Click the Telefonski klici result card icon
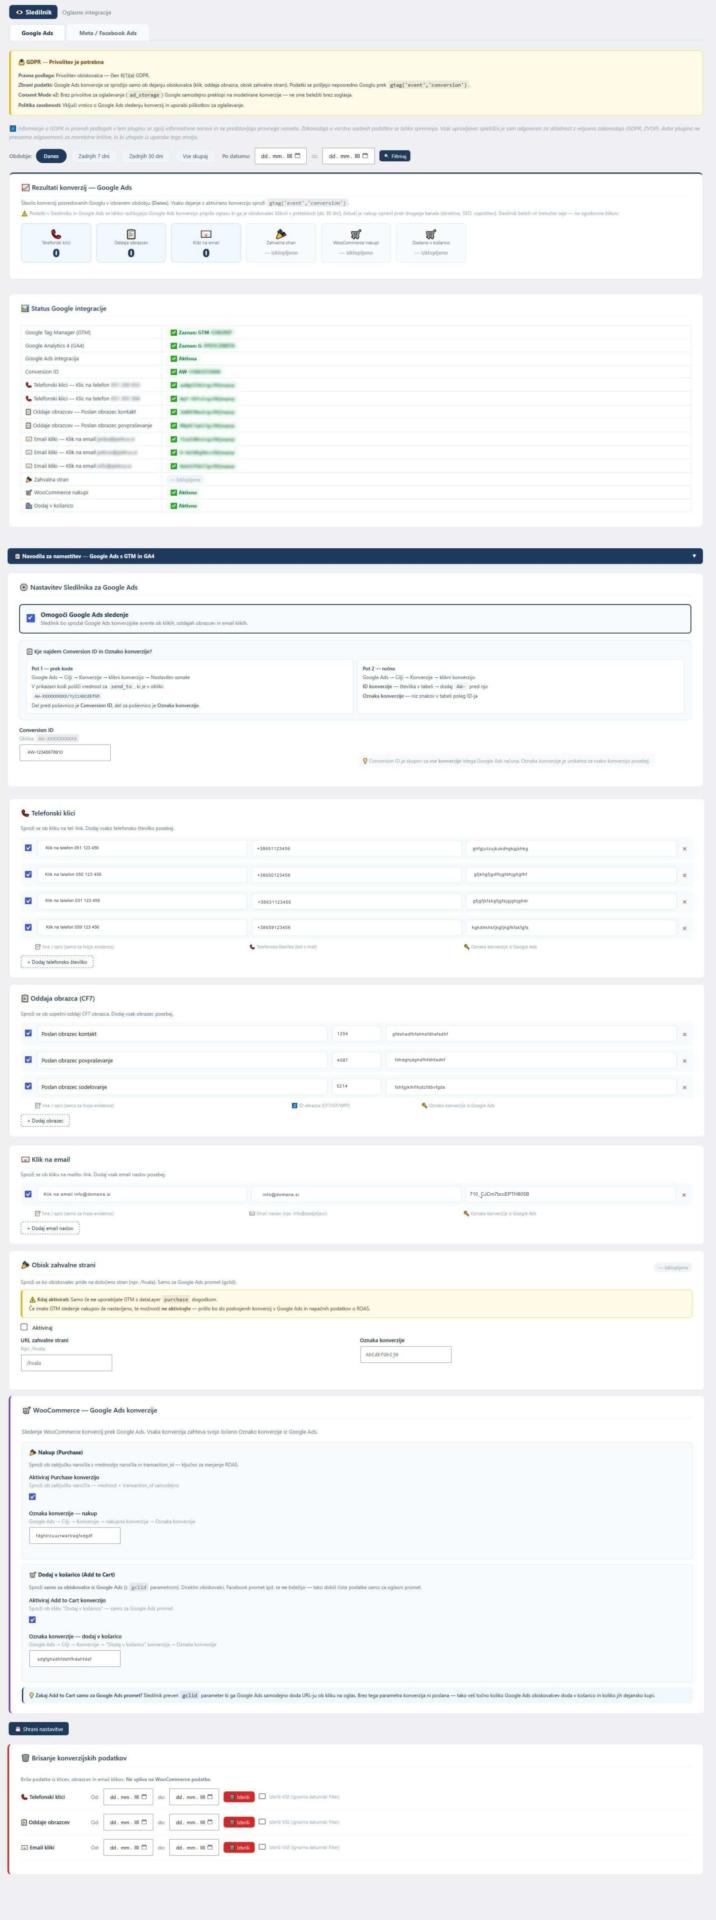The width and height of the screenshot is (716, 1920). 56,233
